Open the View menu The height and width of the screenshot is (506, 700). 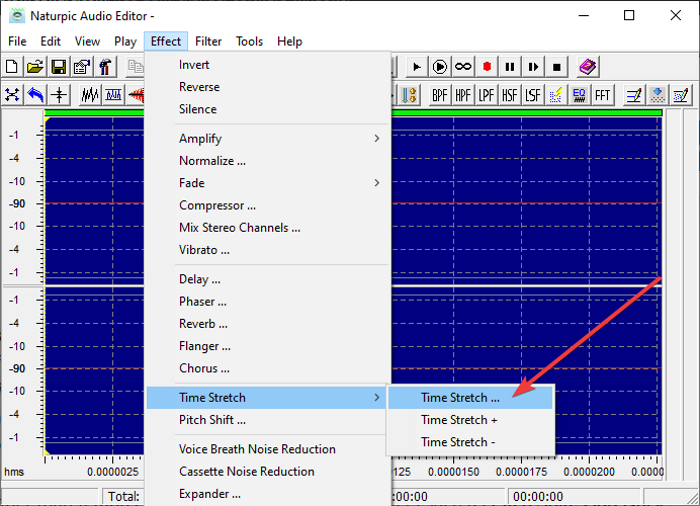[x=87, y=42]
